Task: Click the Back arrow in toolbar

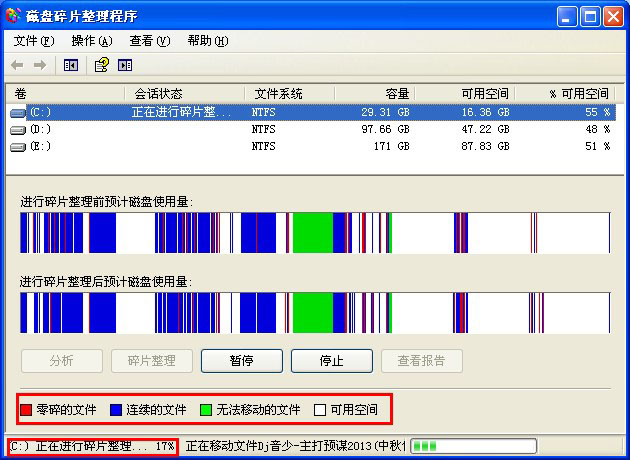Action: (x=17, y=65)
